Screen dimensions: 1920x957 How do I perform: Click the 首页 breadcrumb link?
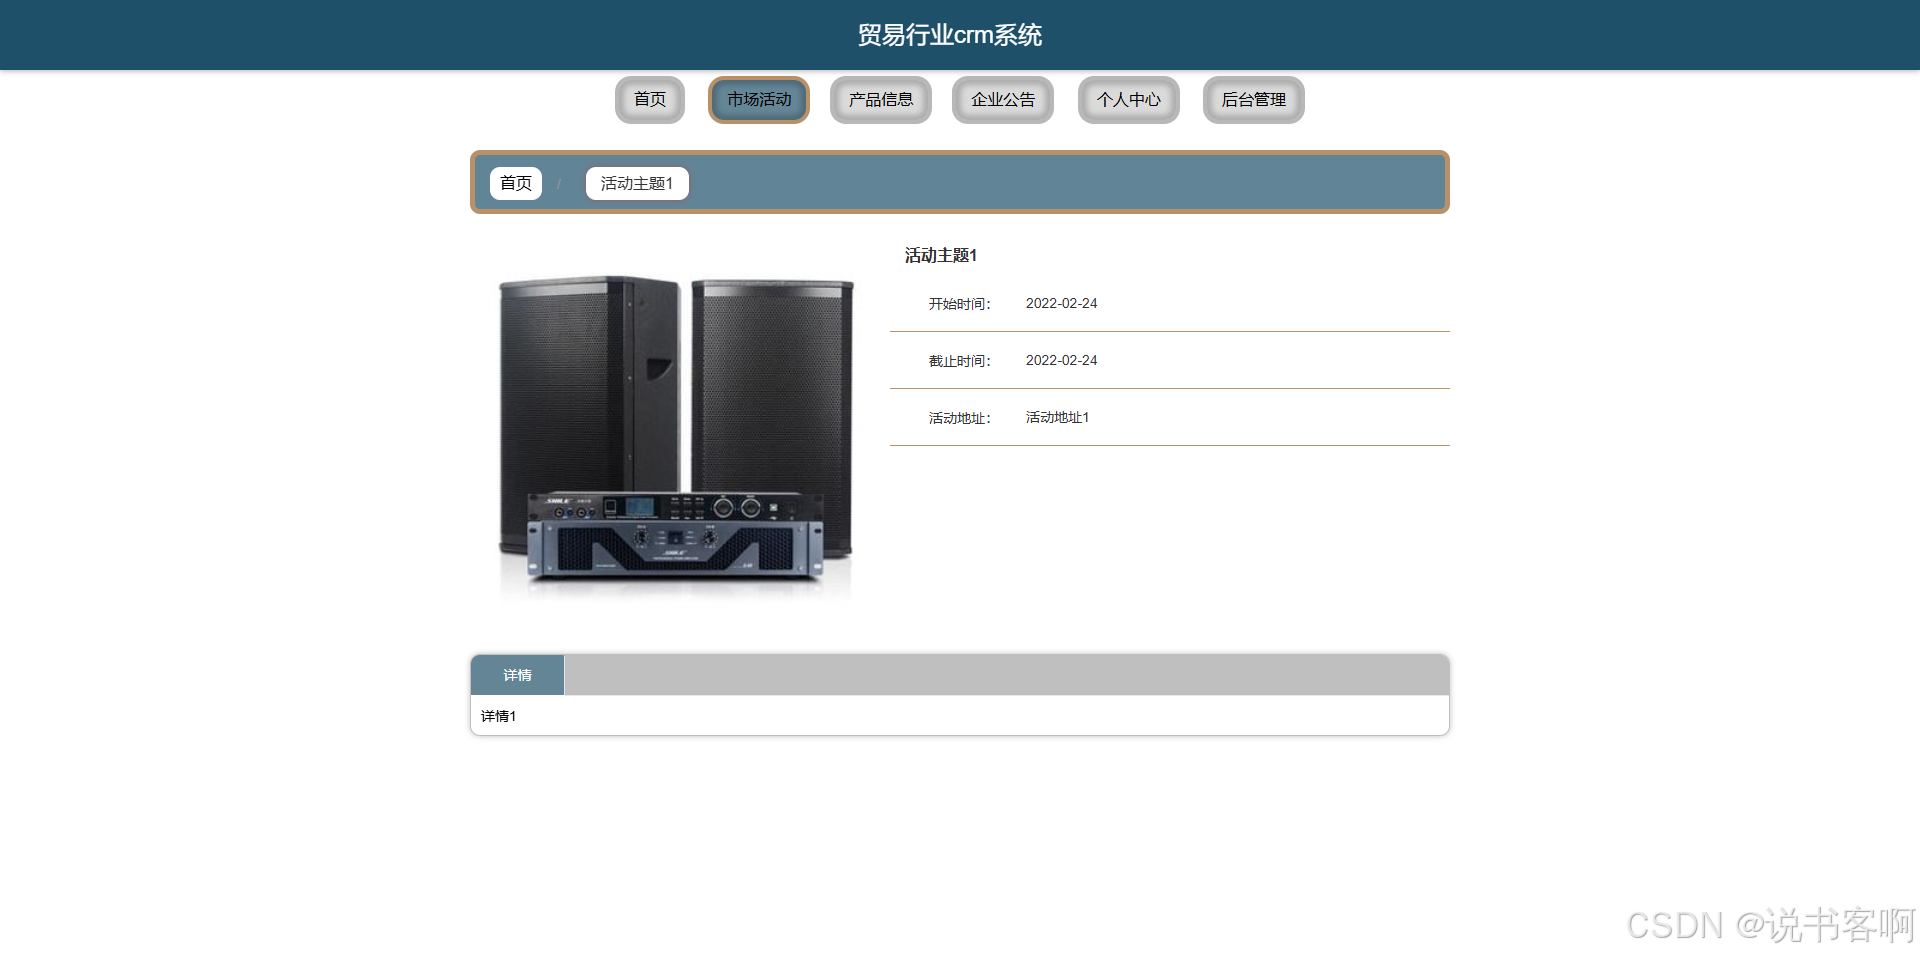(x=516, y=183)
